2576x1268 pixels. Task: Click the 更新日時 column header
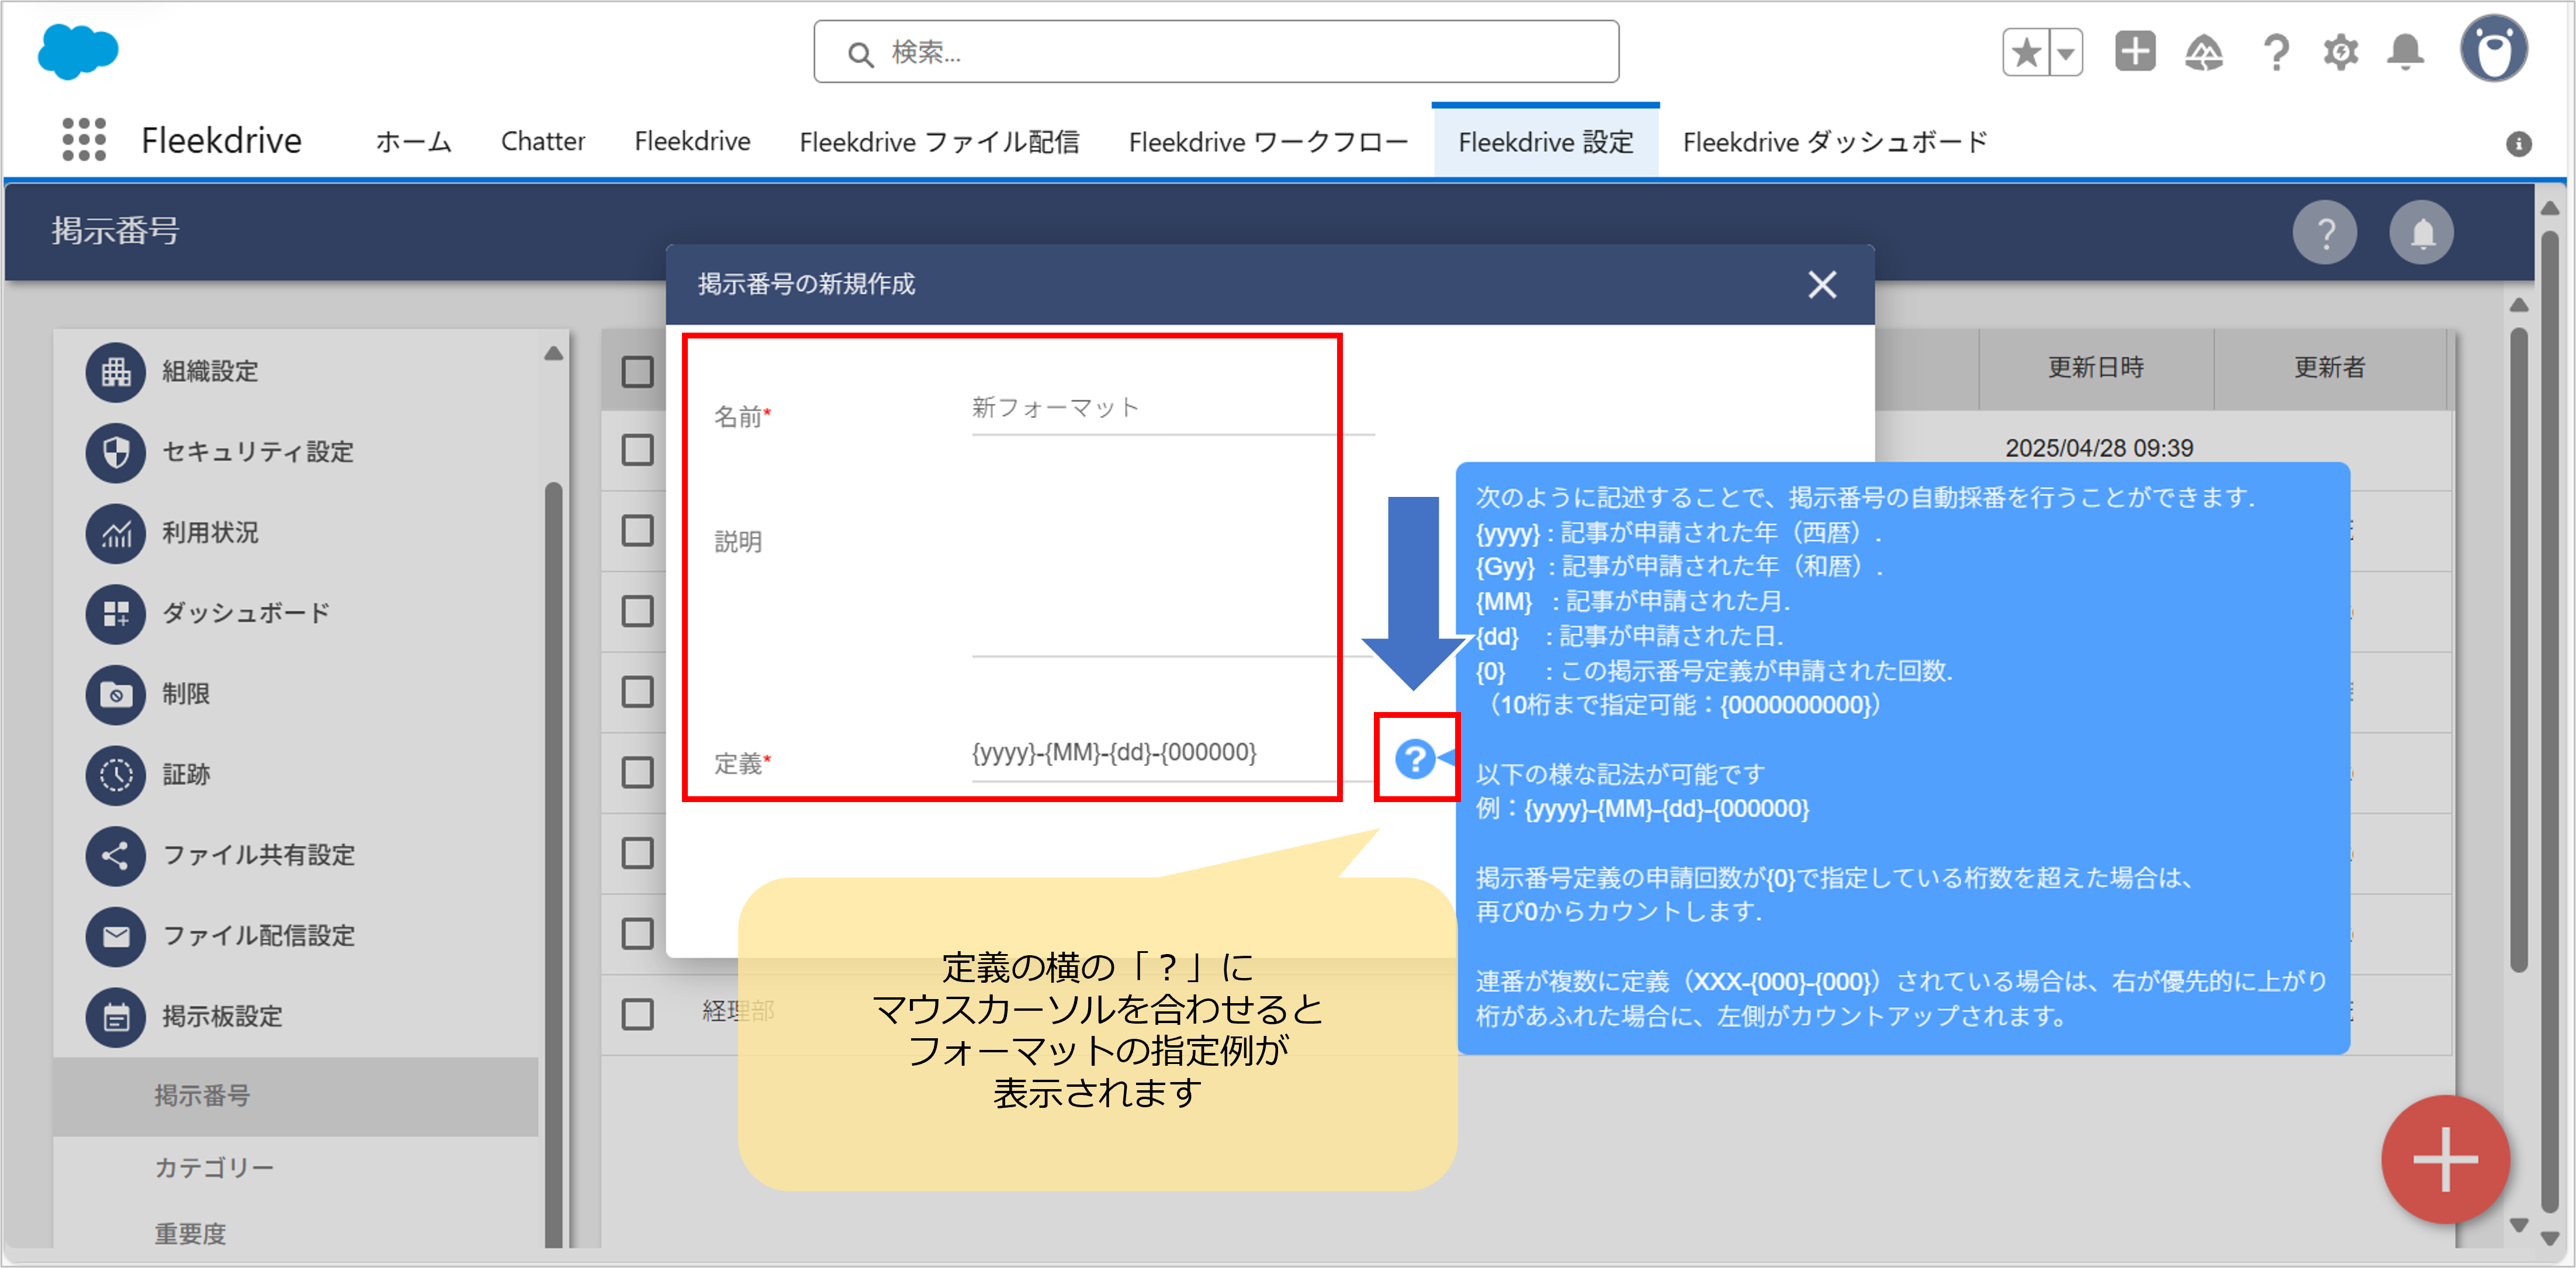[2096, 368]
